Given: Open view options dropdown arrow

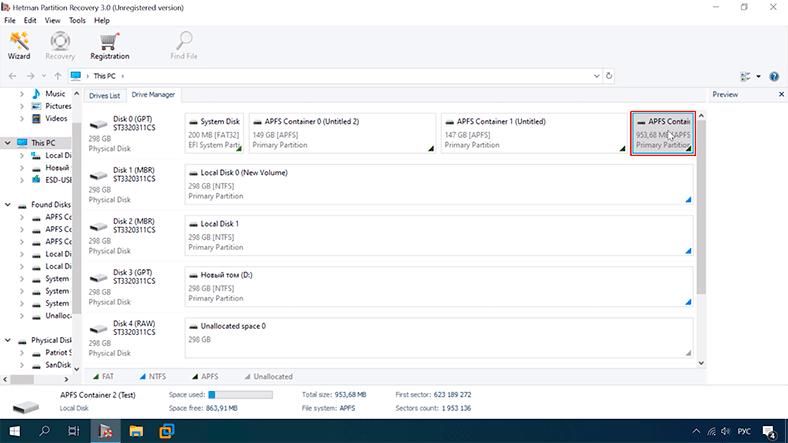Looking at the screenshot, I should (x=758, y=76).
